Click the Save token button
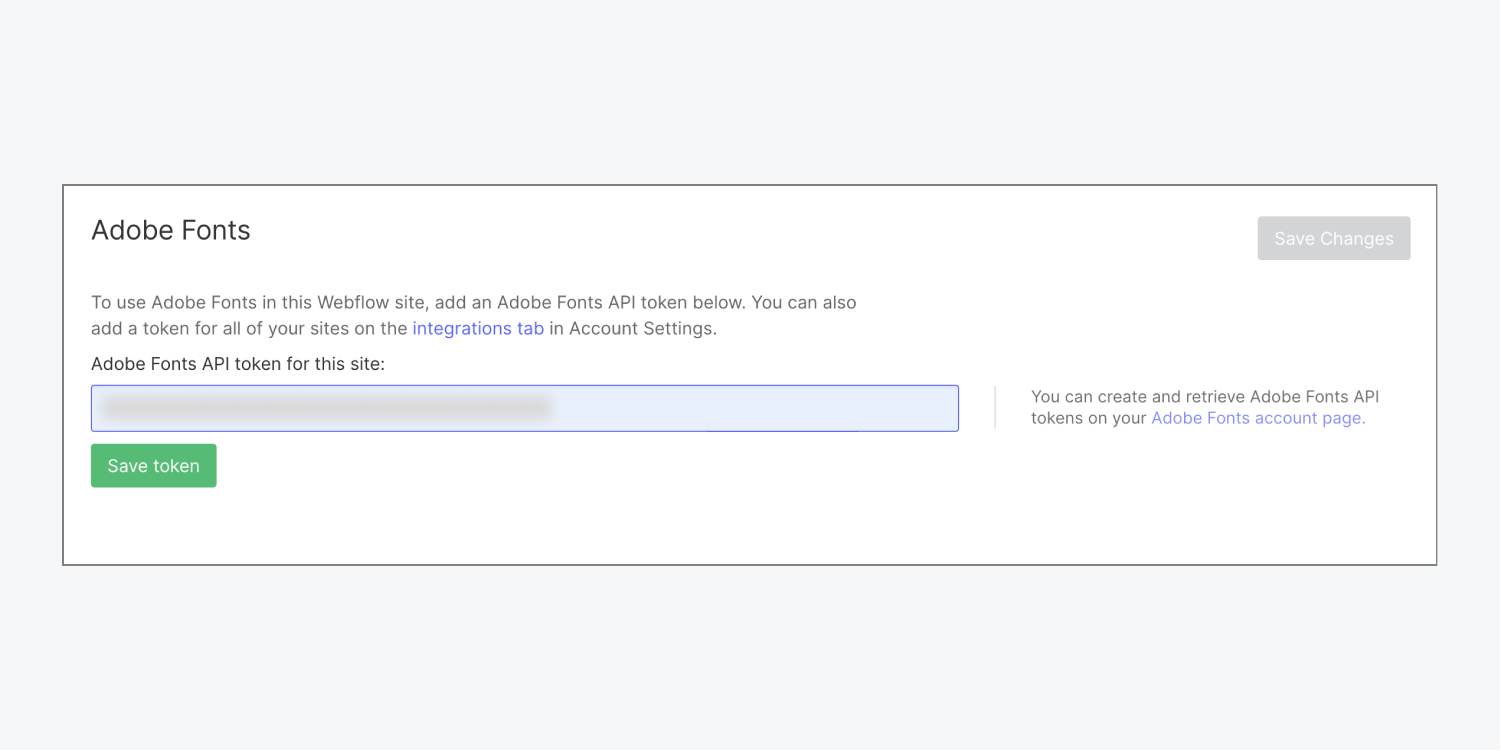Viewport: 1501px width, 751px height. pos(154,466)
